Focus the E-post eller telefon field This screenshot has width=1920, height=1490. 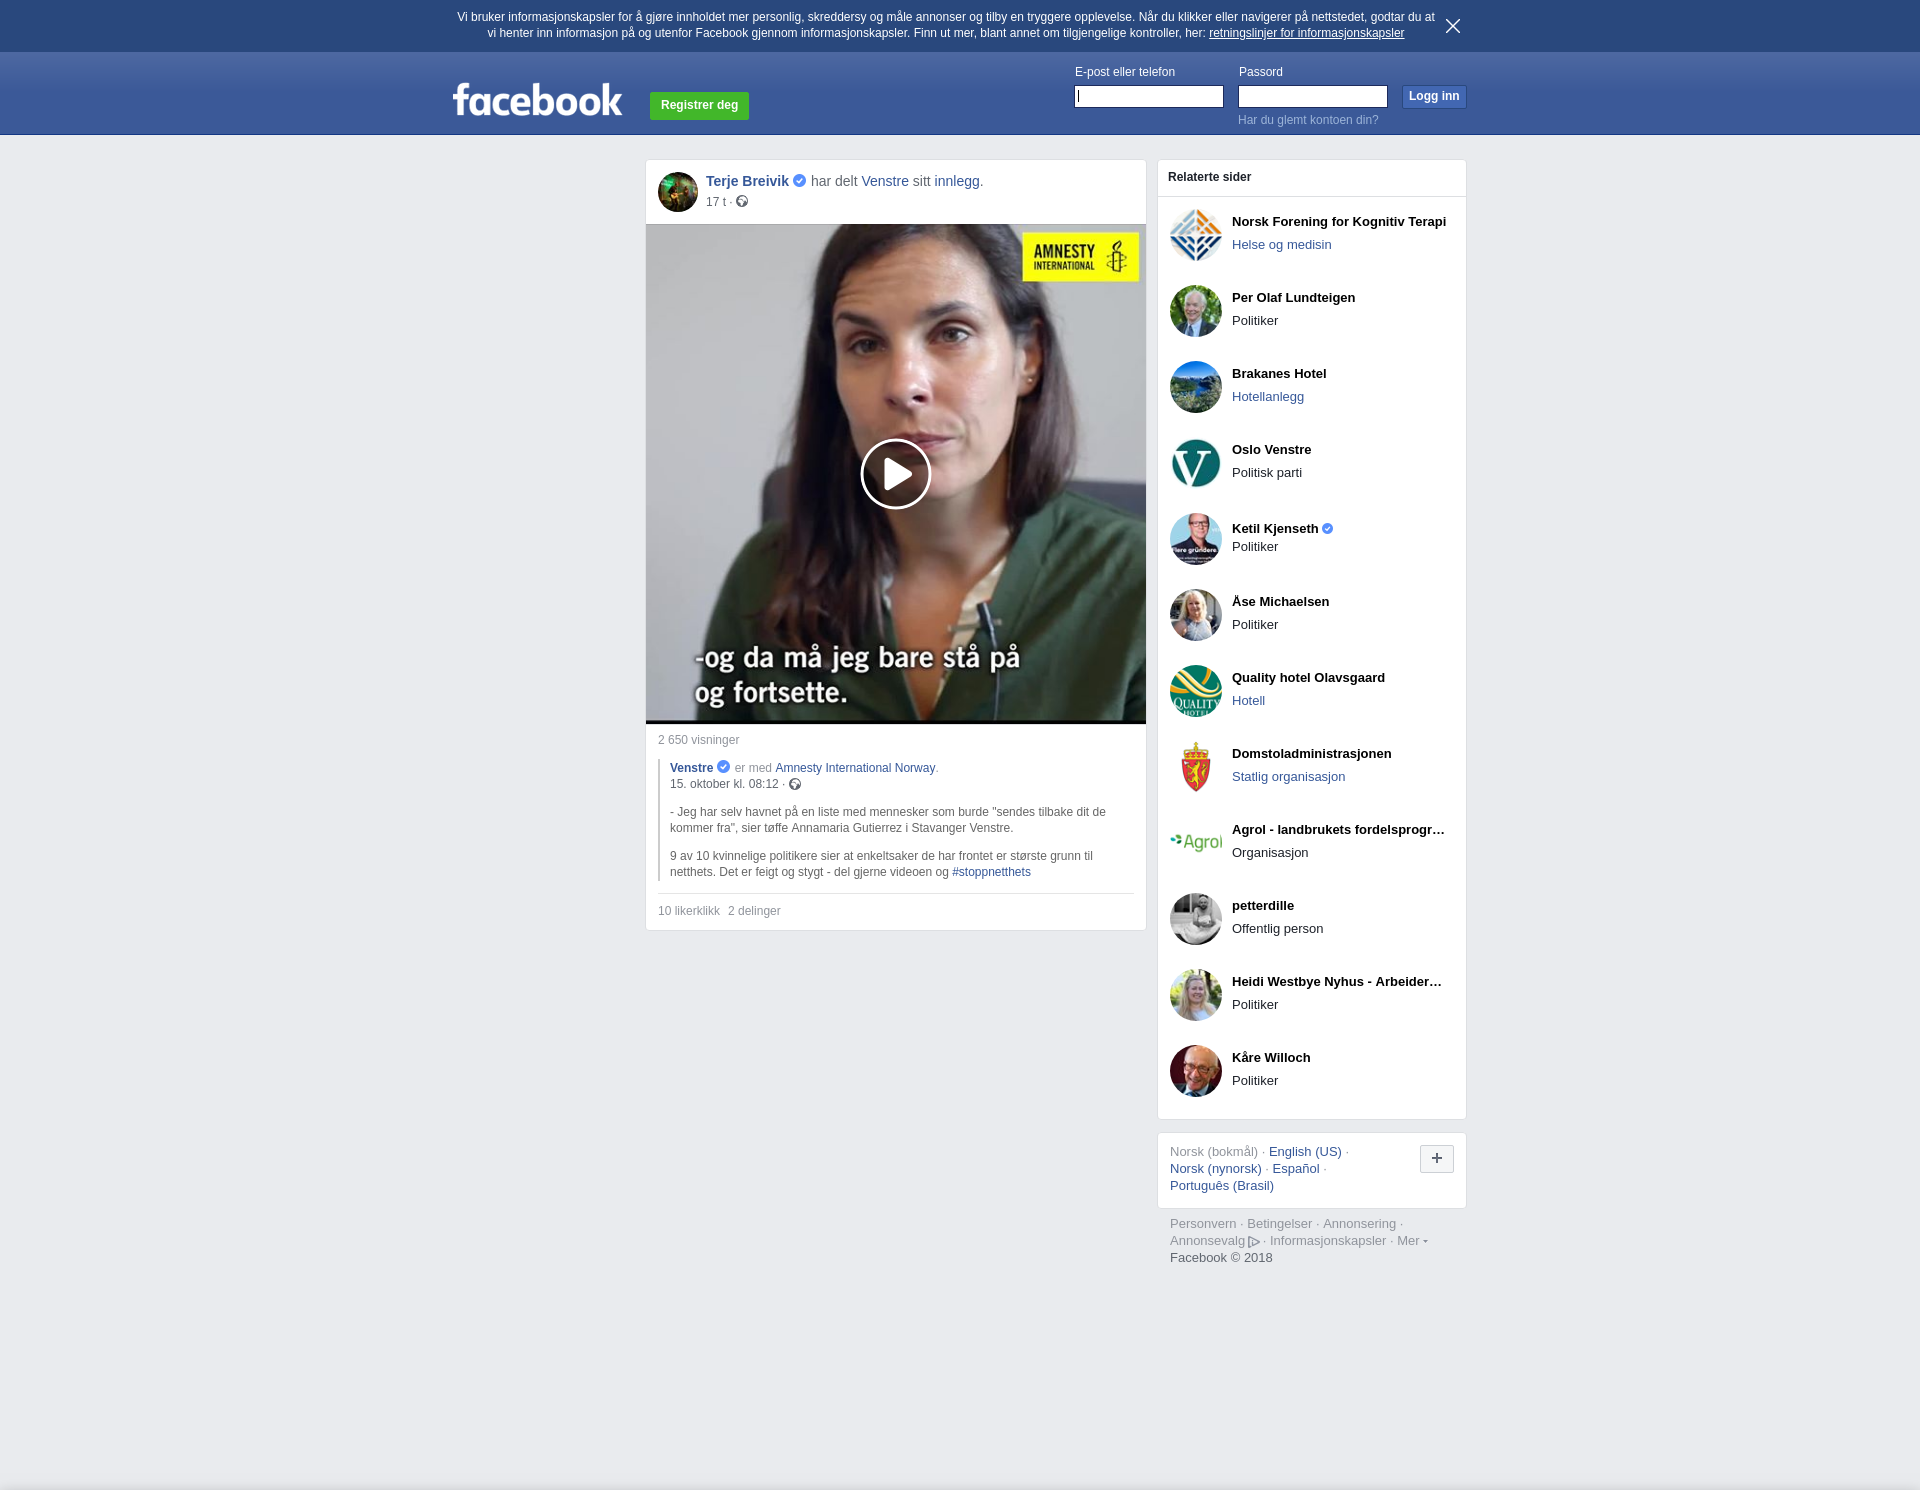1148,96
